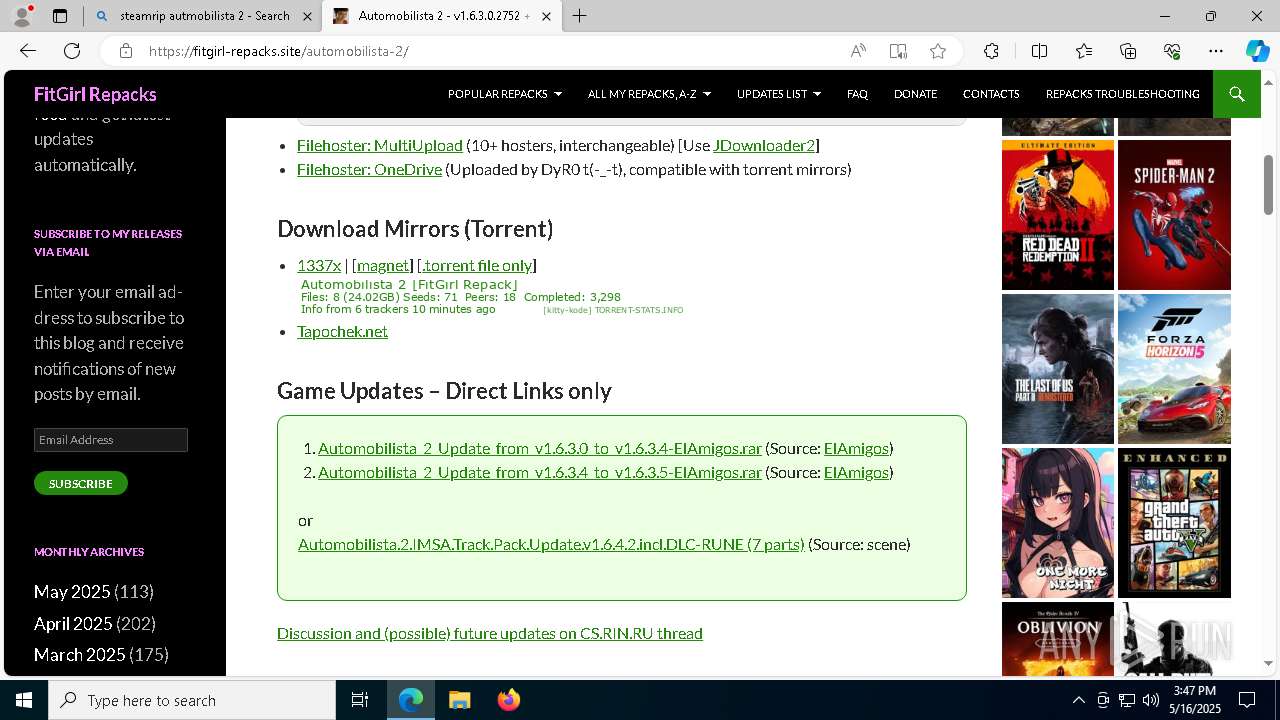Image resolution: width=1280 pixels, height=720 pixels.
Task: Open April 2025 archive link
Action: click(x=73, y=624)
